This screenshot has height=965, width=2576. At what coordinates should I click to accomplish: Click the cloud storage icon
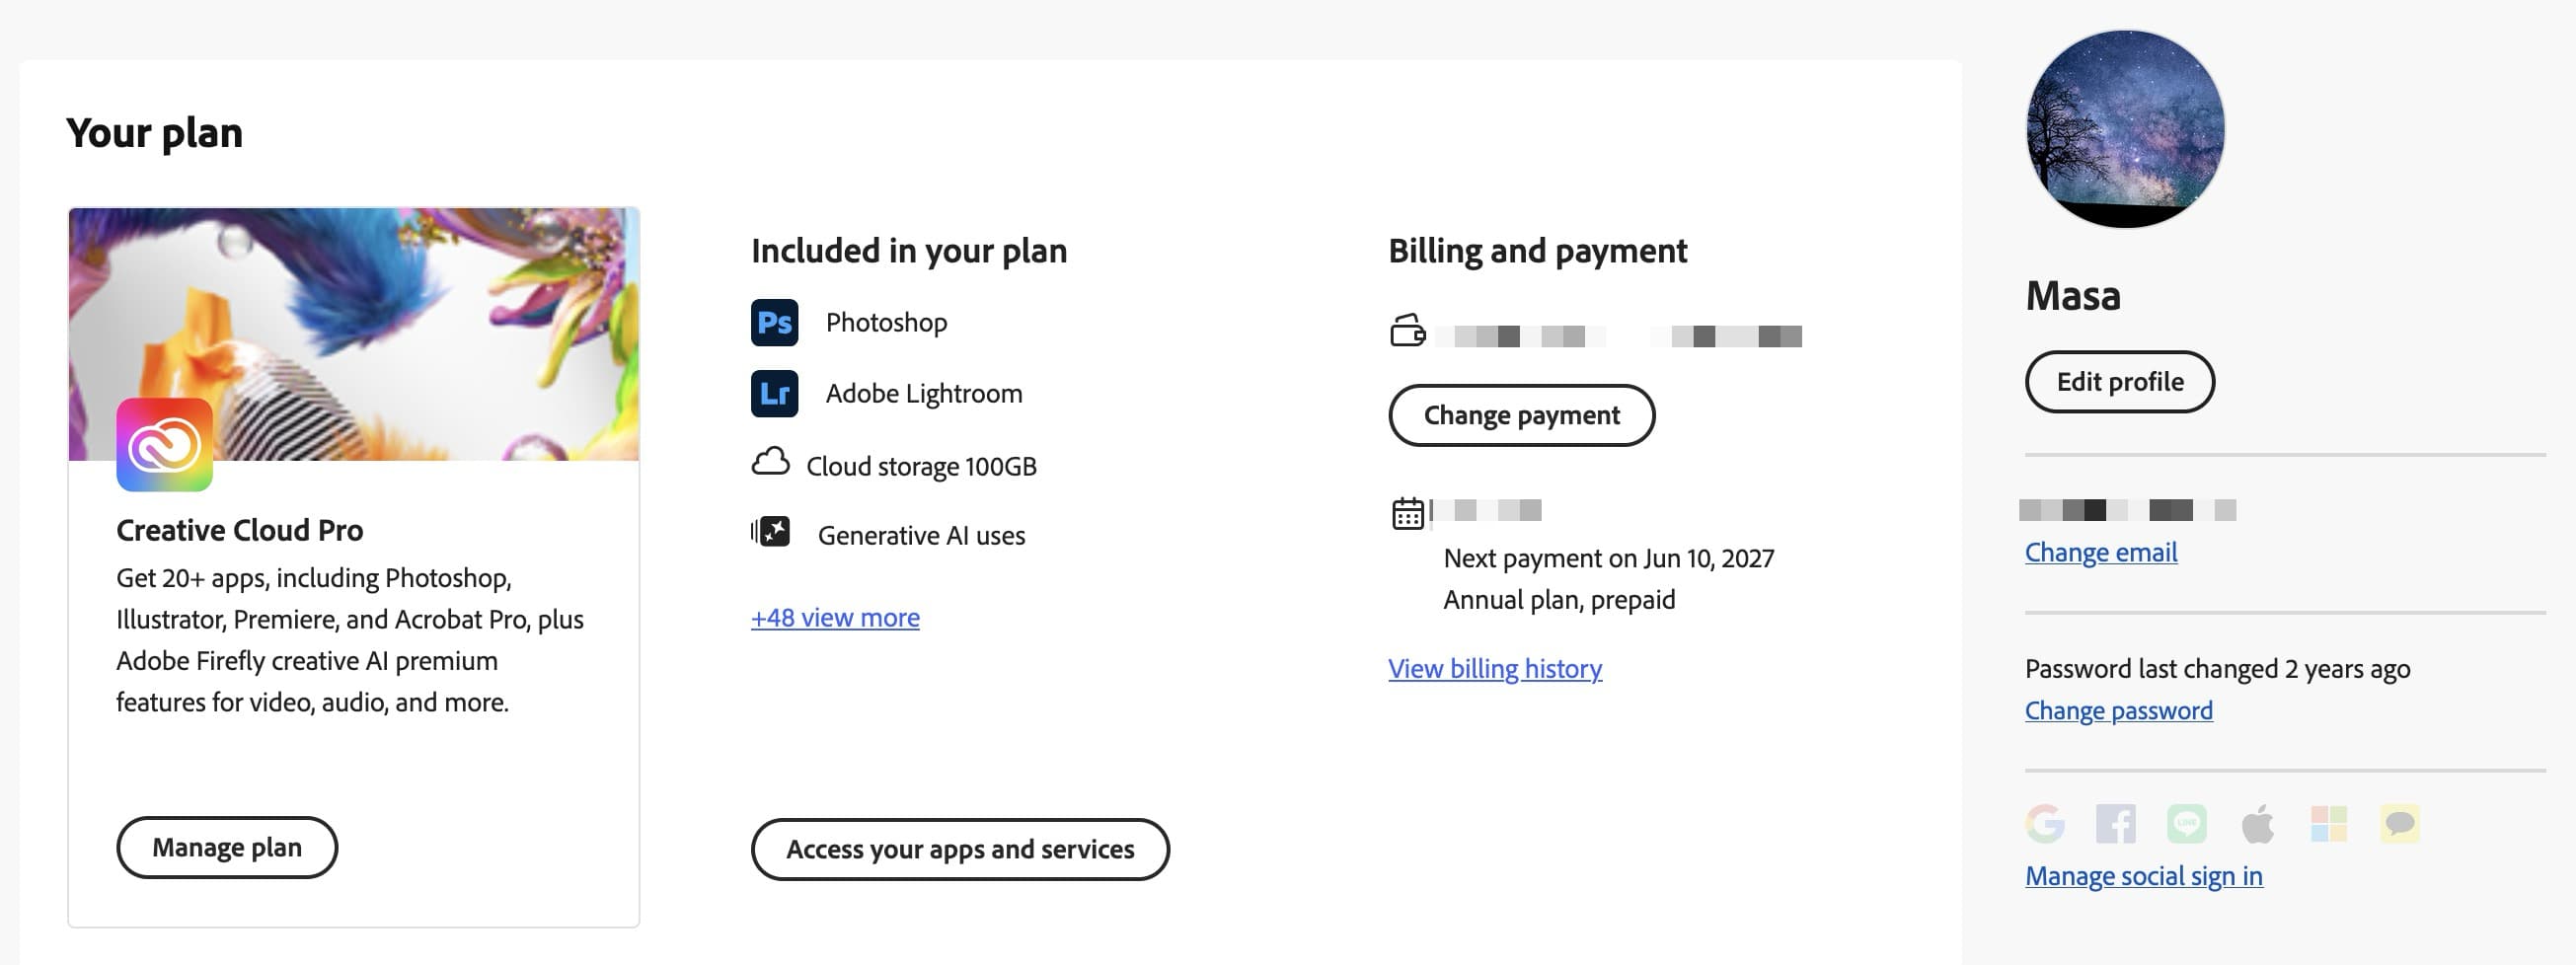pos(770,462)
